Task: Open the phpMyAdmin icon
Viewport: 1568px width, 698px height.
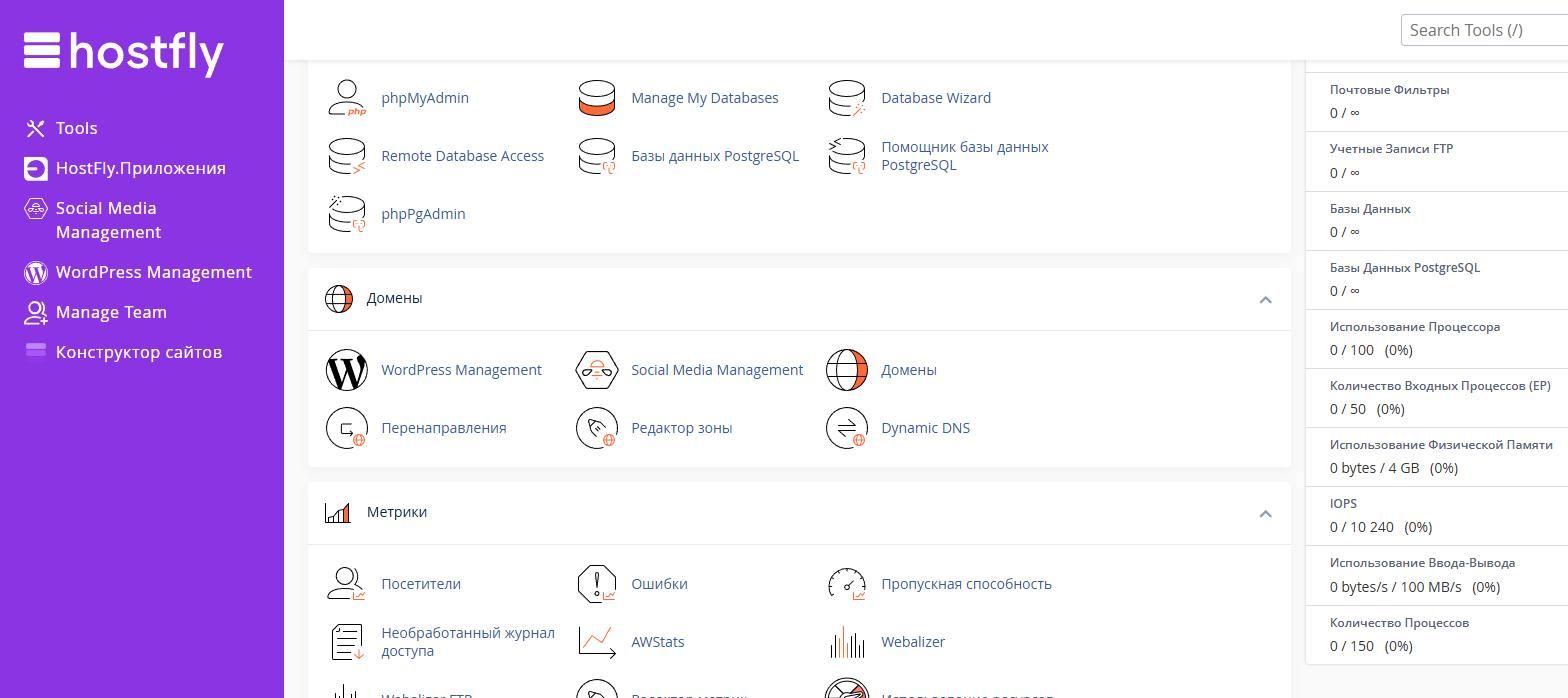Action: pos(347,98)
